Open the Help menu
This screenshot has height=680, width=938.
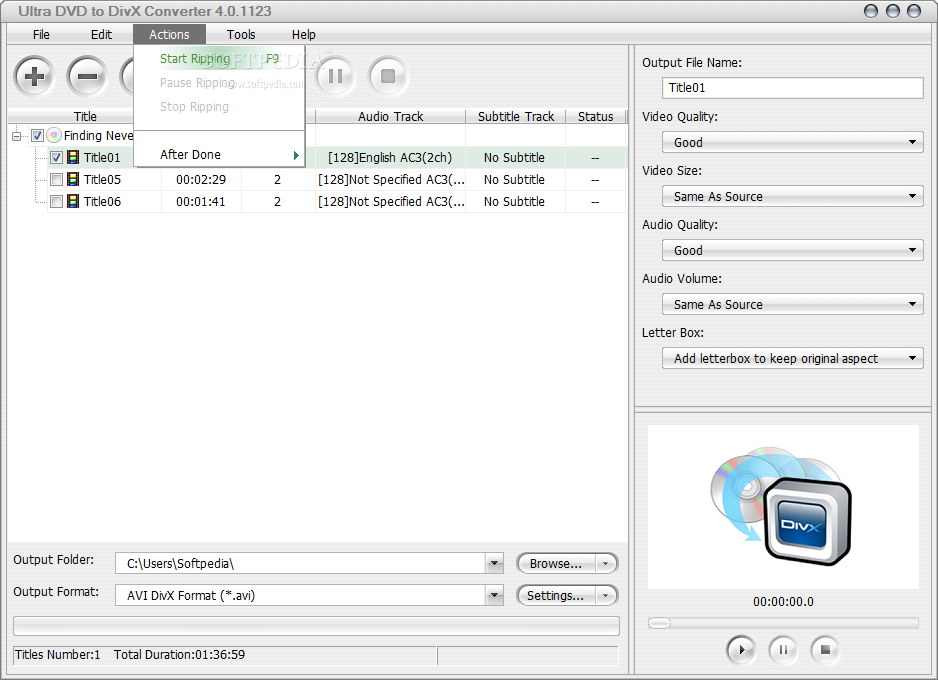303,35
